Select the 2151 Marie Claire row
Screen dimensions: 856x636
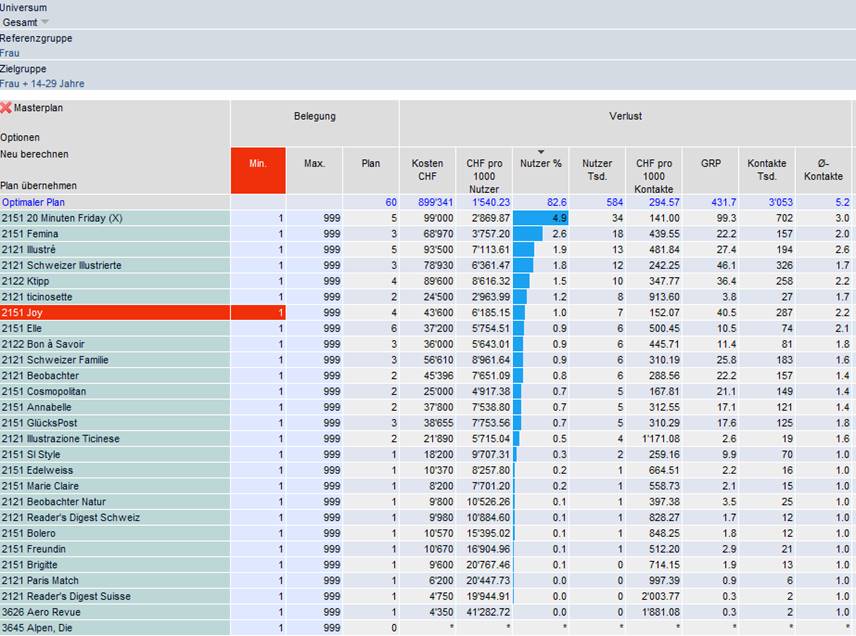(x=115, y=486)
